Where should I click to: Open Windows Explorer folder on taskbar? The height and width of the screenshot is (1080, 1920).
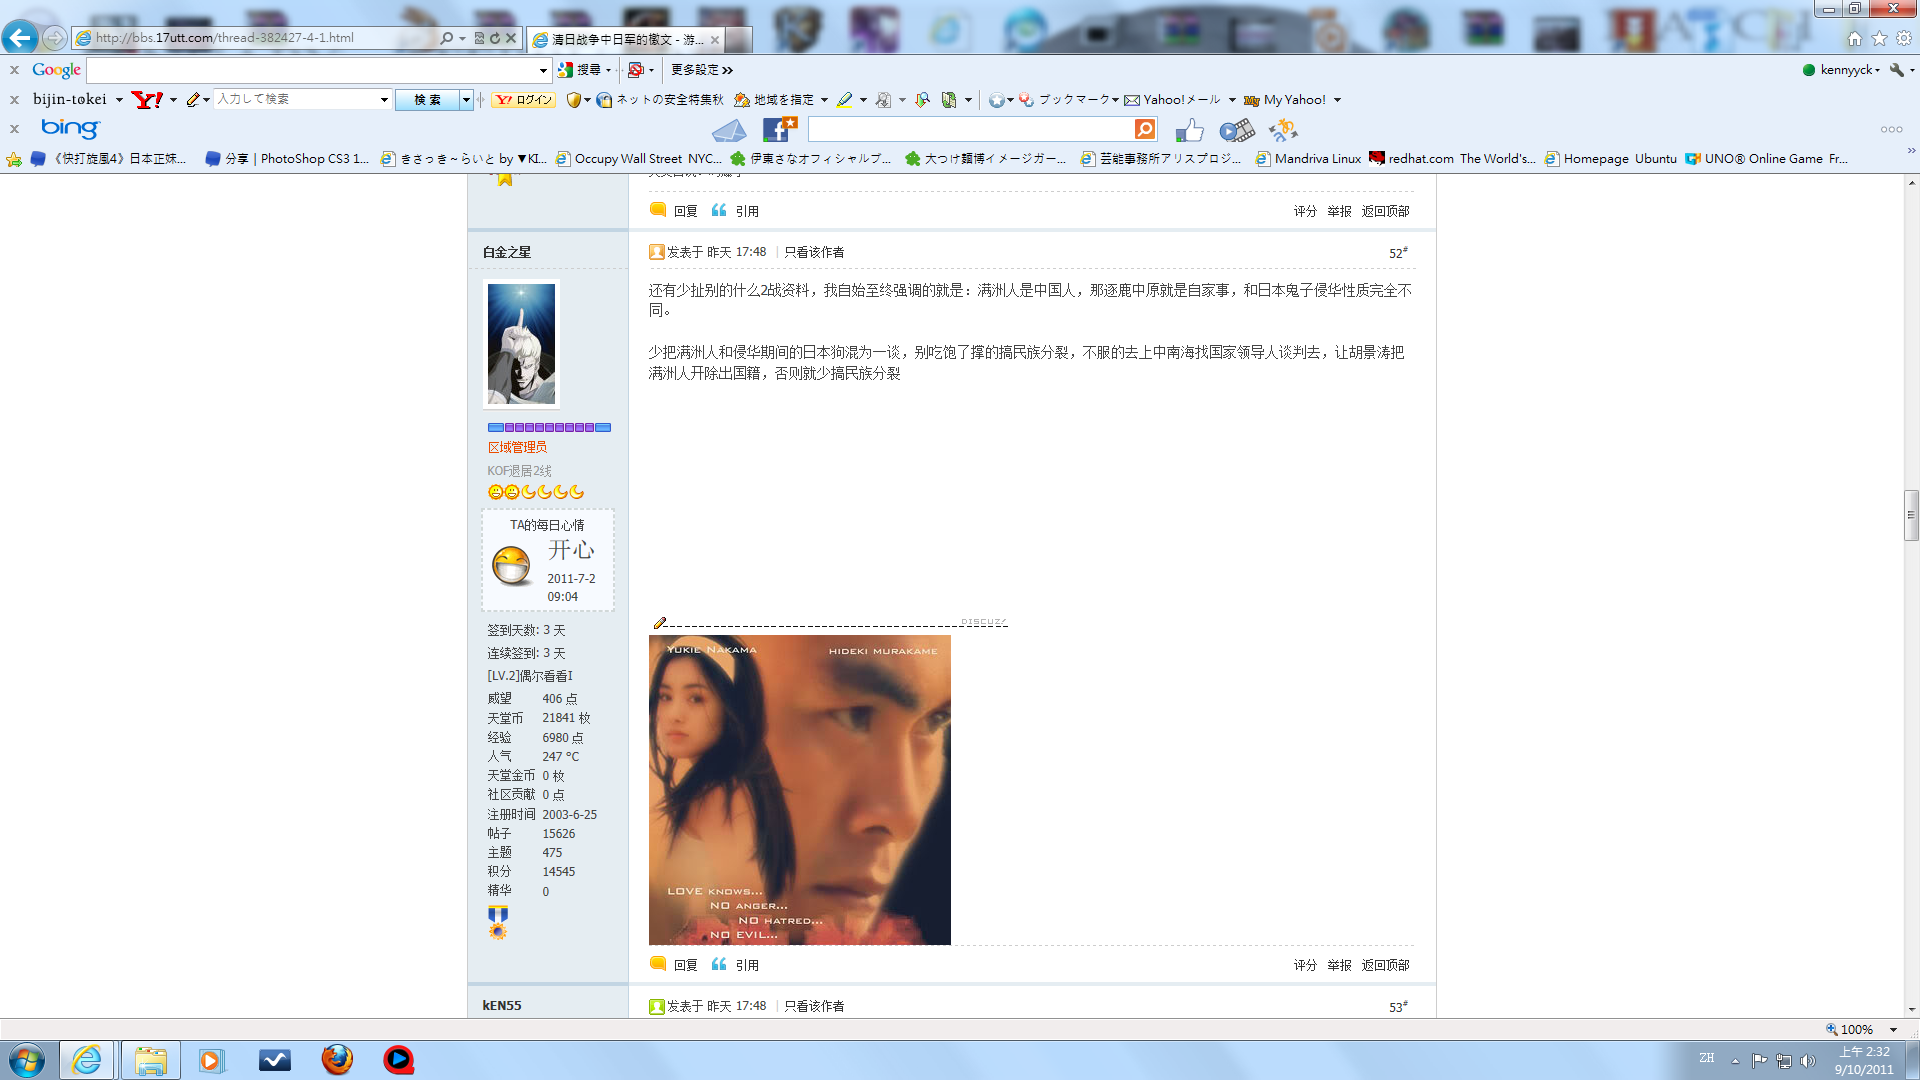pyautogui.click(x=151, y=1060)
